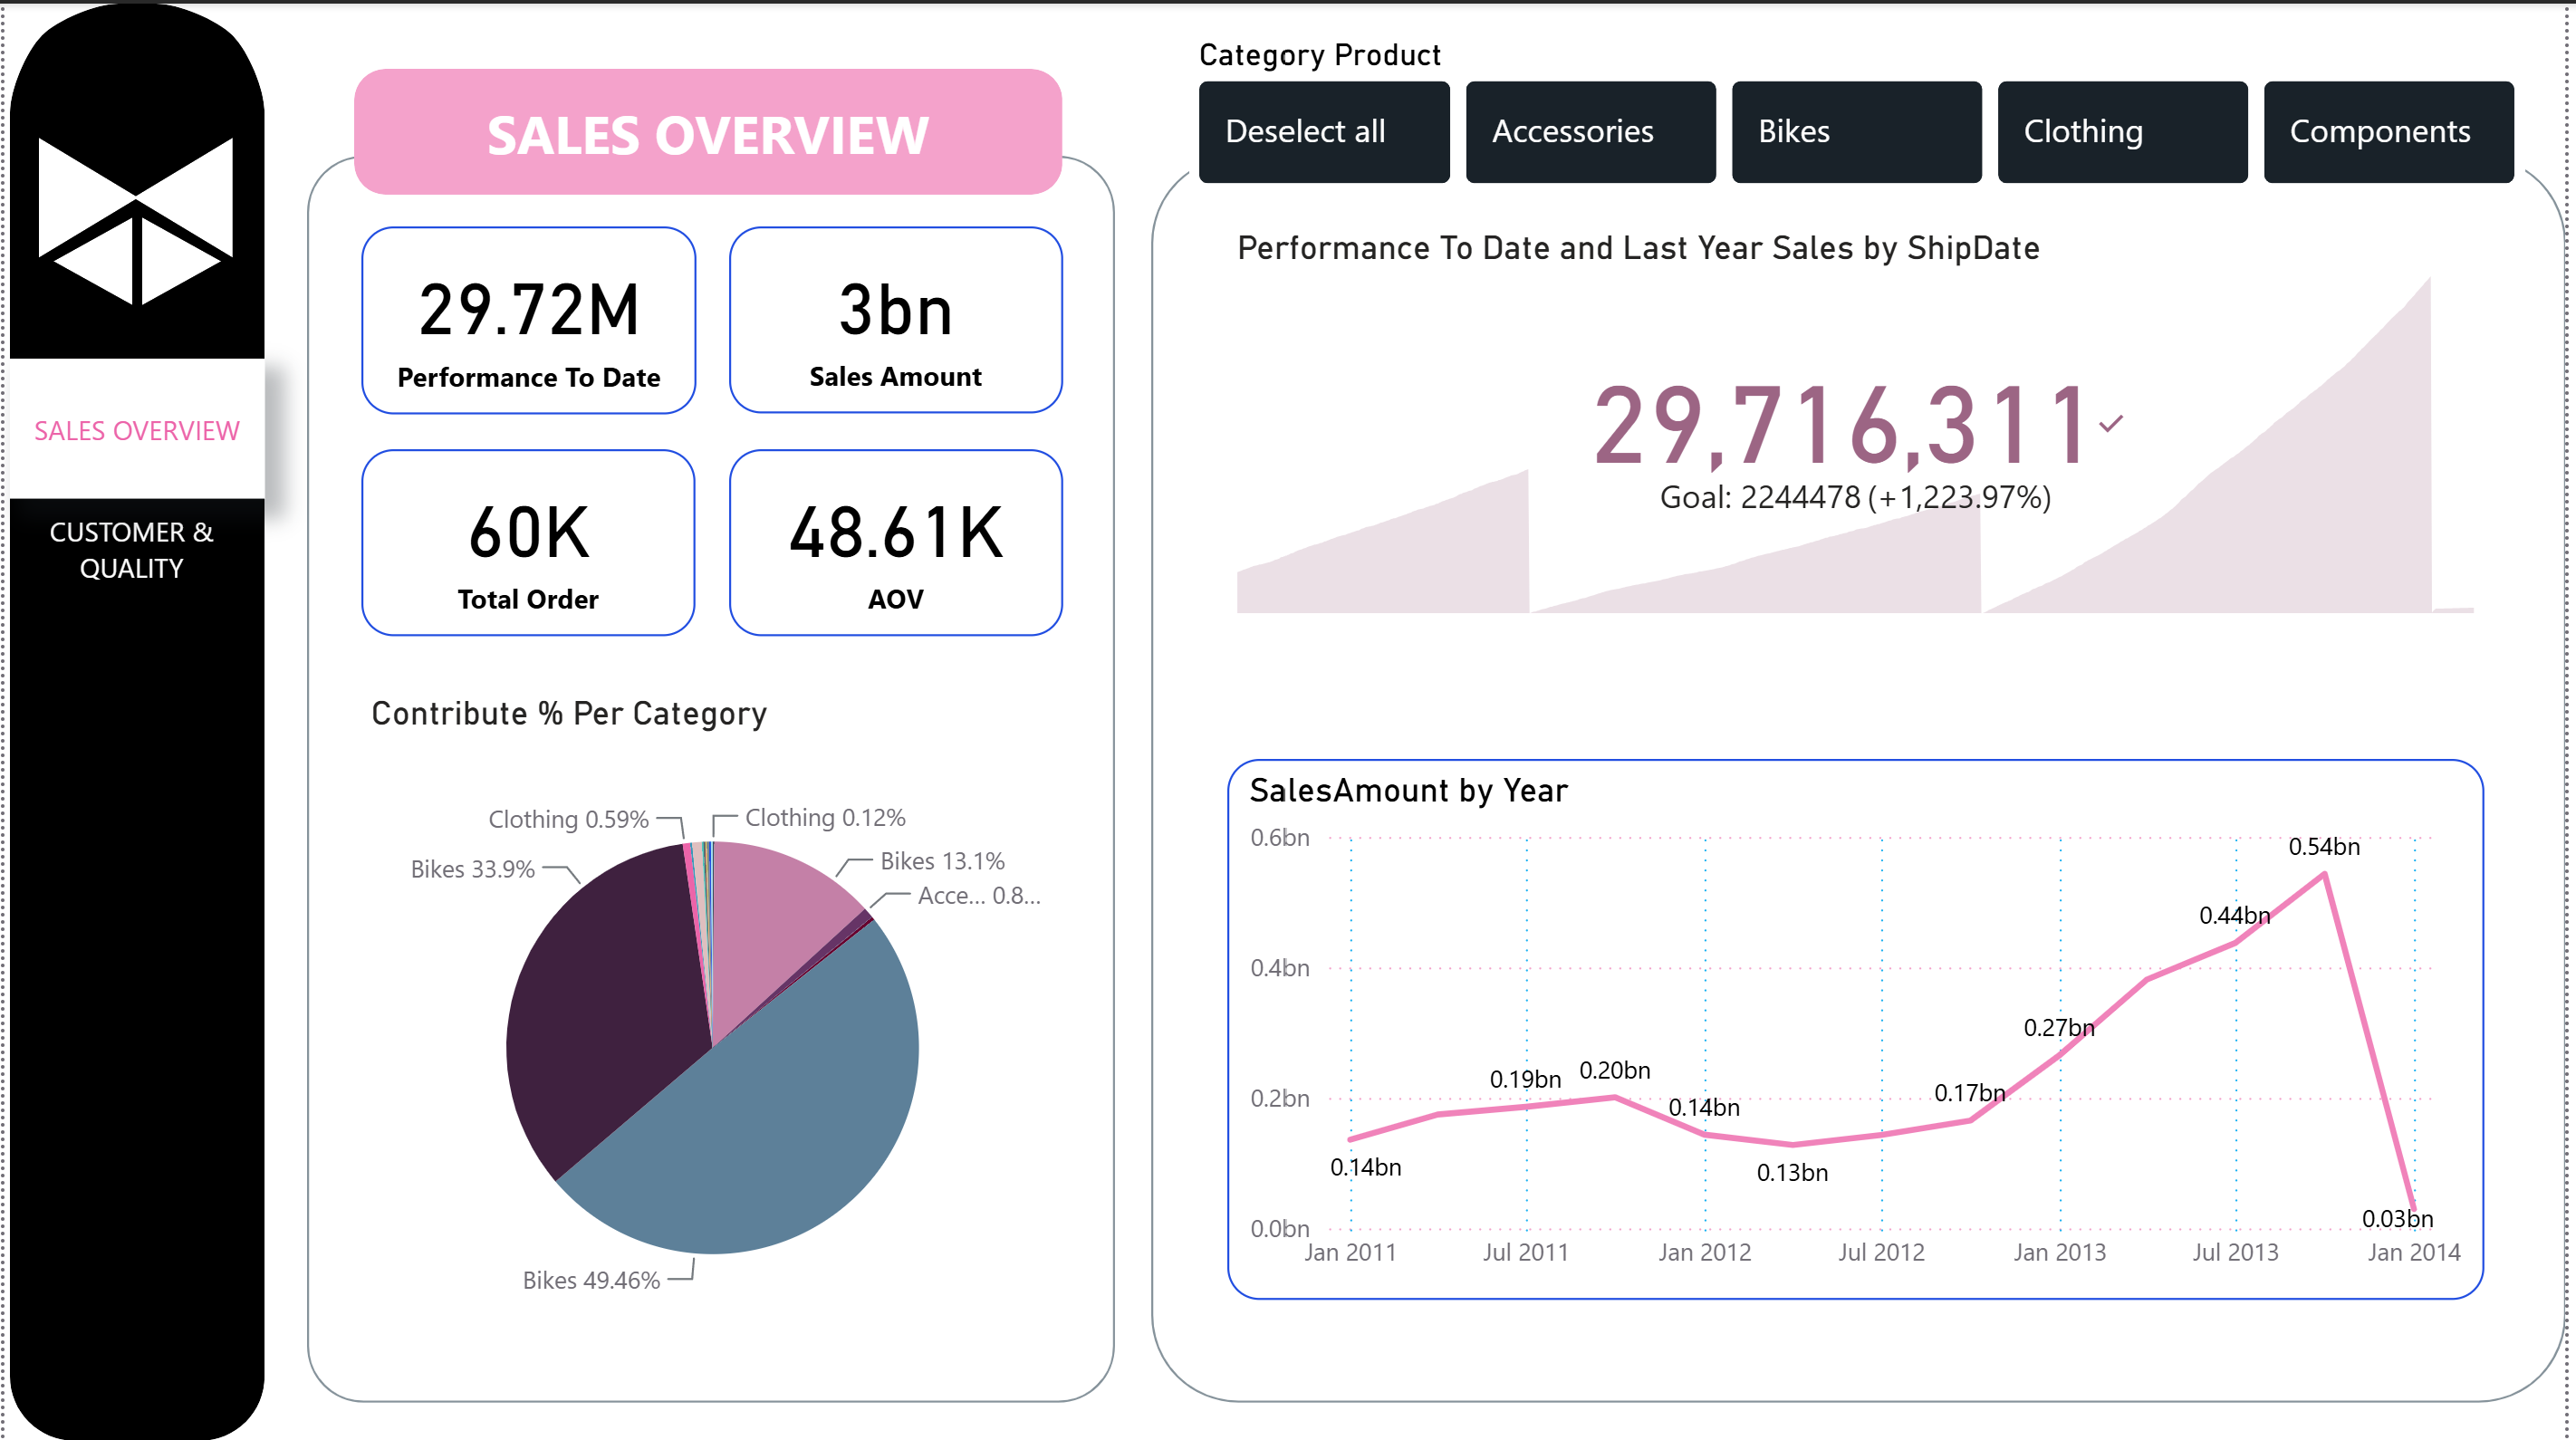Filter by Accessories category
The image size is (2576, 1440).
(1590, 132)
